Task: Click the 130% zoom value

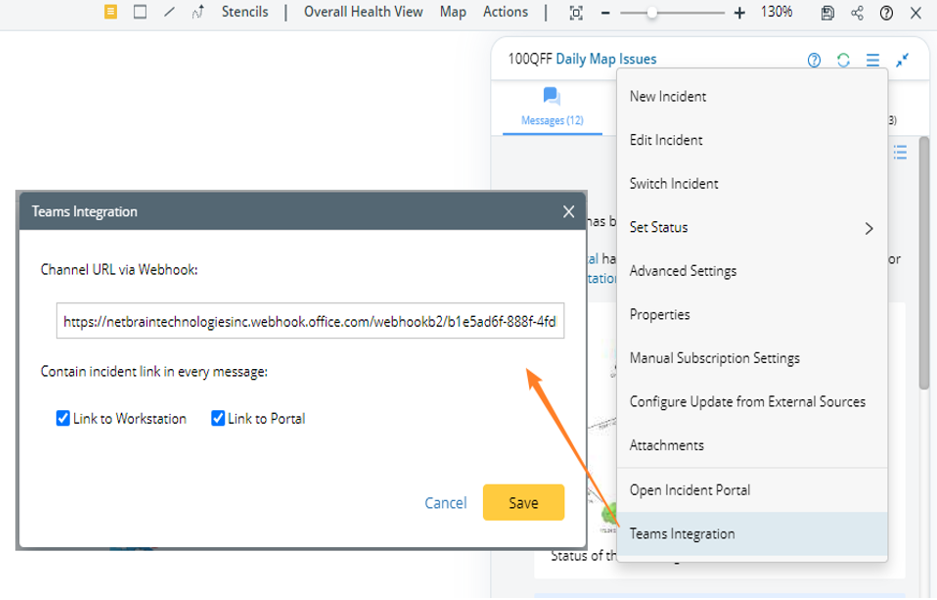Action: pos(776,12)
